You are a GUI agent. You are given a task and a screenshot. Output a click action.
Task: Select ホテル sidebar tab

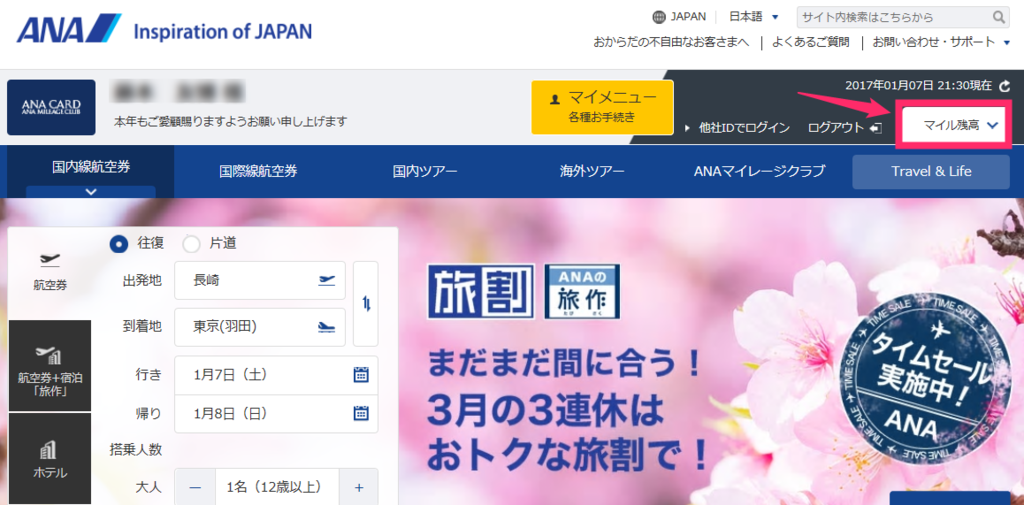tap(50, 459)
